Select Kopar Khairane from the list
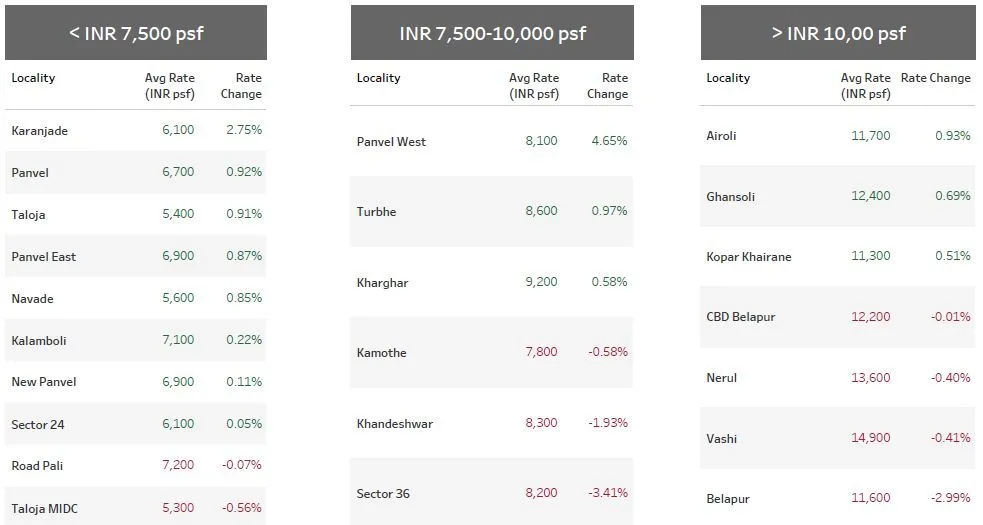The width and height of the screenshot is (983, 525). tap(749, 257)
